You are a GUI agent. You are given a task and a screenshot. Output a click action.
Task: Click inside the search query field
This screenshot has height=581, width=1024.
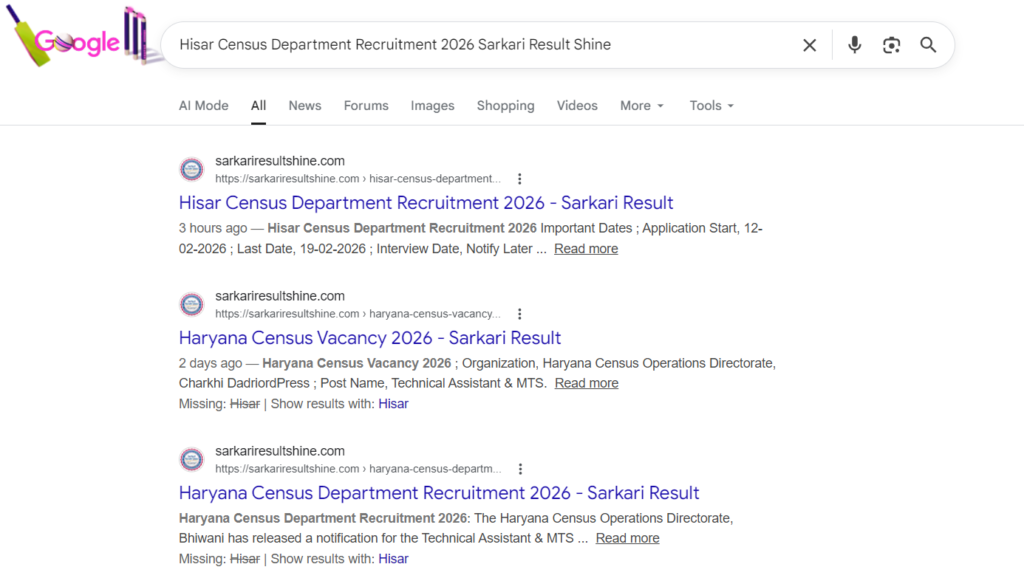coord(480,45)
